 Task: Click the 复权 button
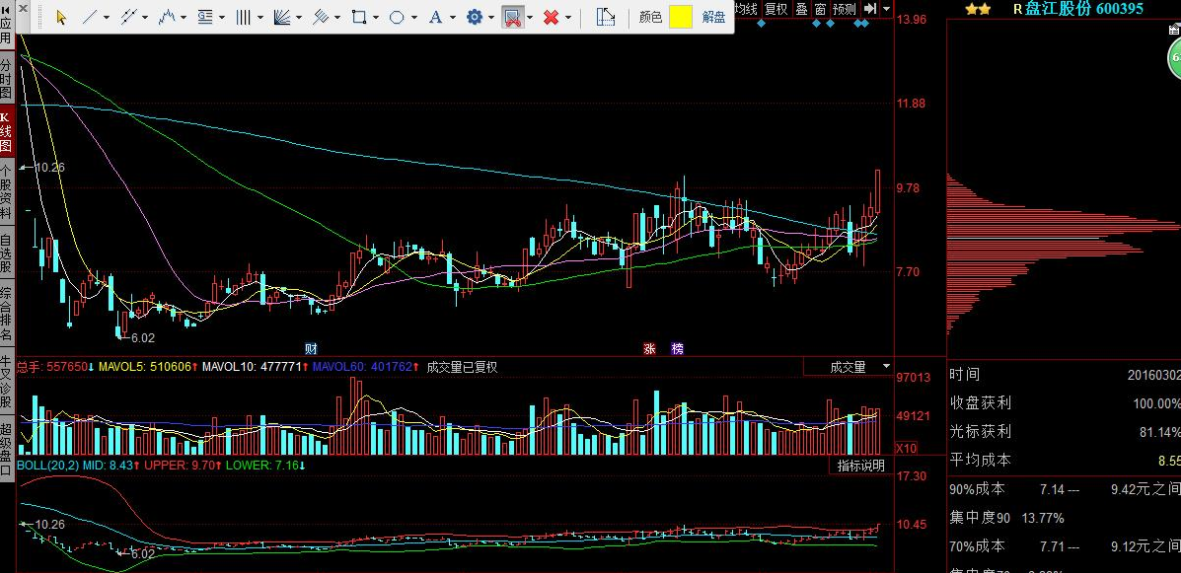(x=776, y=8)
